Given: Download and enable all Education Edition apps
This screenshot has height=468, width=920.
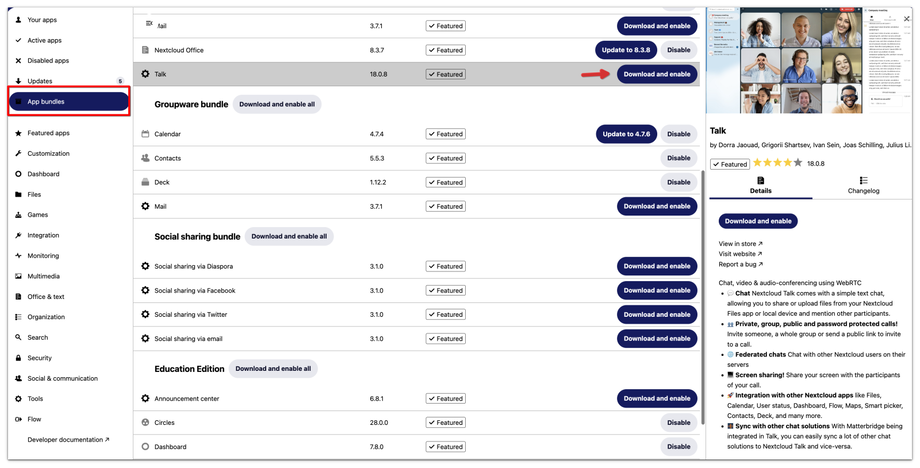Looking at the screenshot, I should [x=273, y=369].
